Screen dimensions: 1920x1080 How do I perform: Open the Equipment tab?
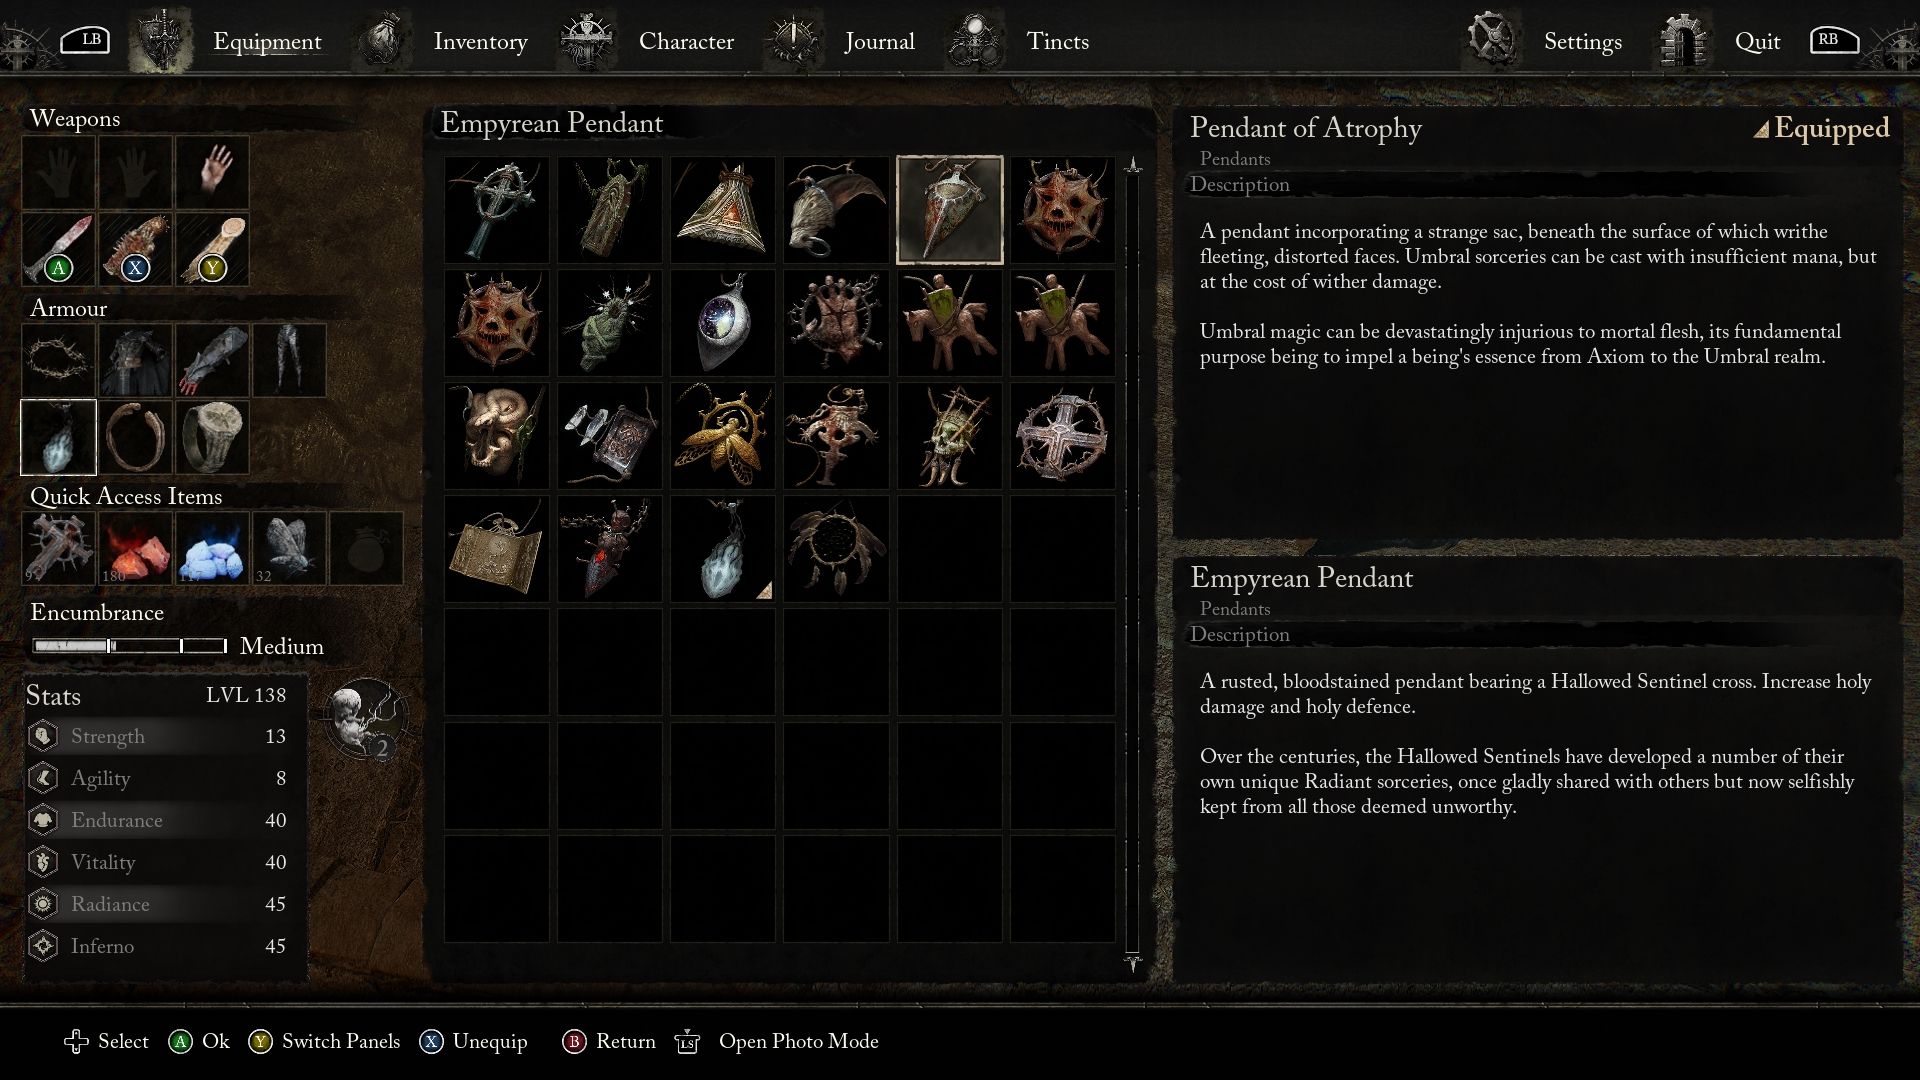[266, 41]
